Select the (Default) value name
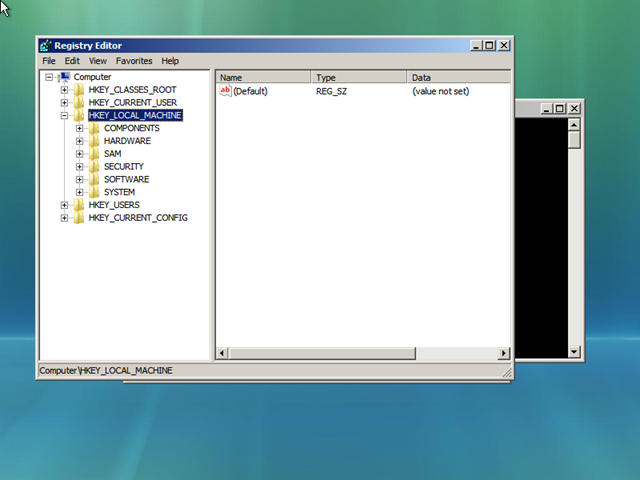 tap(250, 91)
